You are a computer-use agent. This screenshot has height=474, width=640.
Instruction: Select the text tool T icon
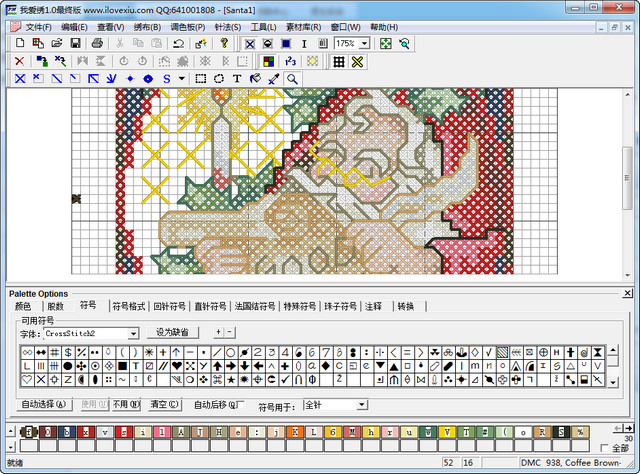click(237, 78)
